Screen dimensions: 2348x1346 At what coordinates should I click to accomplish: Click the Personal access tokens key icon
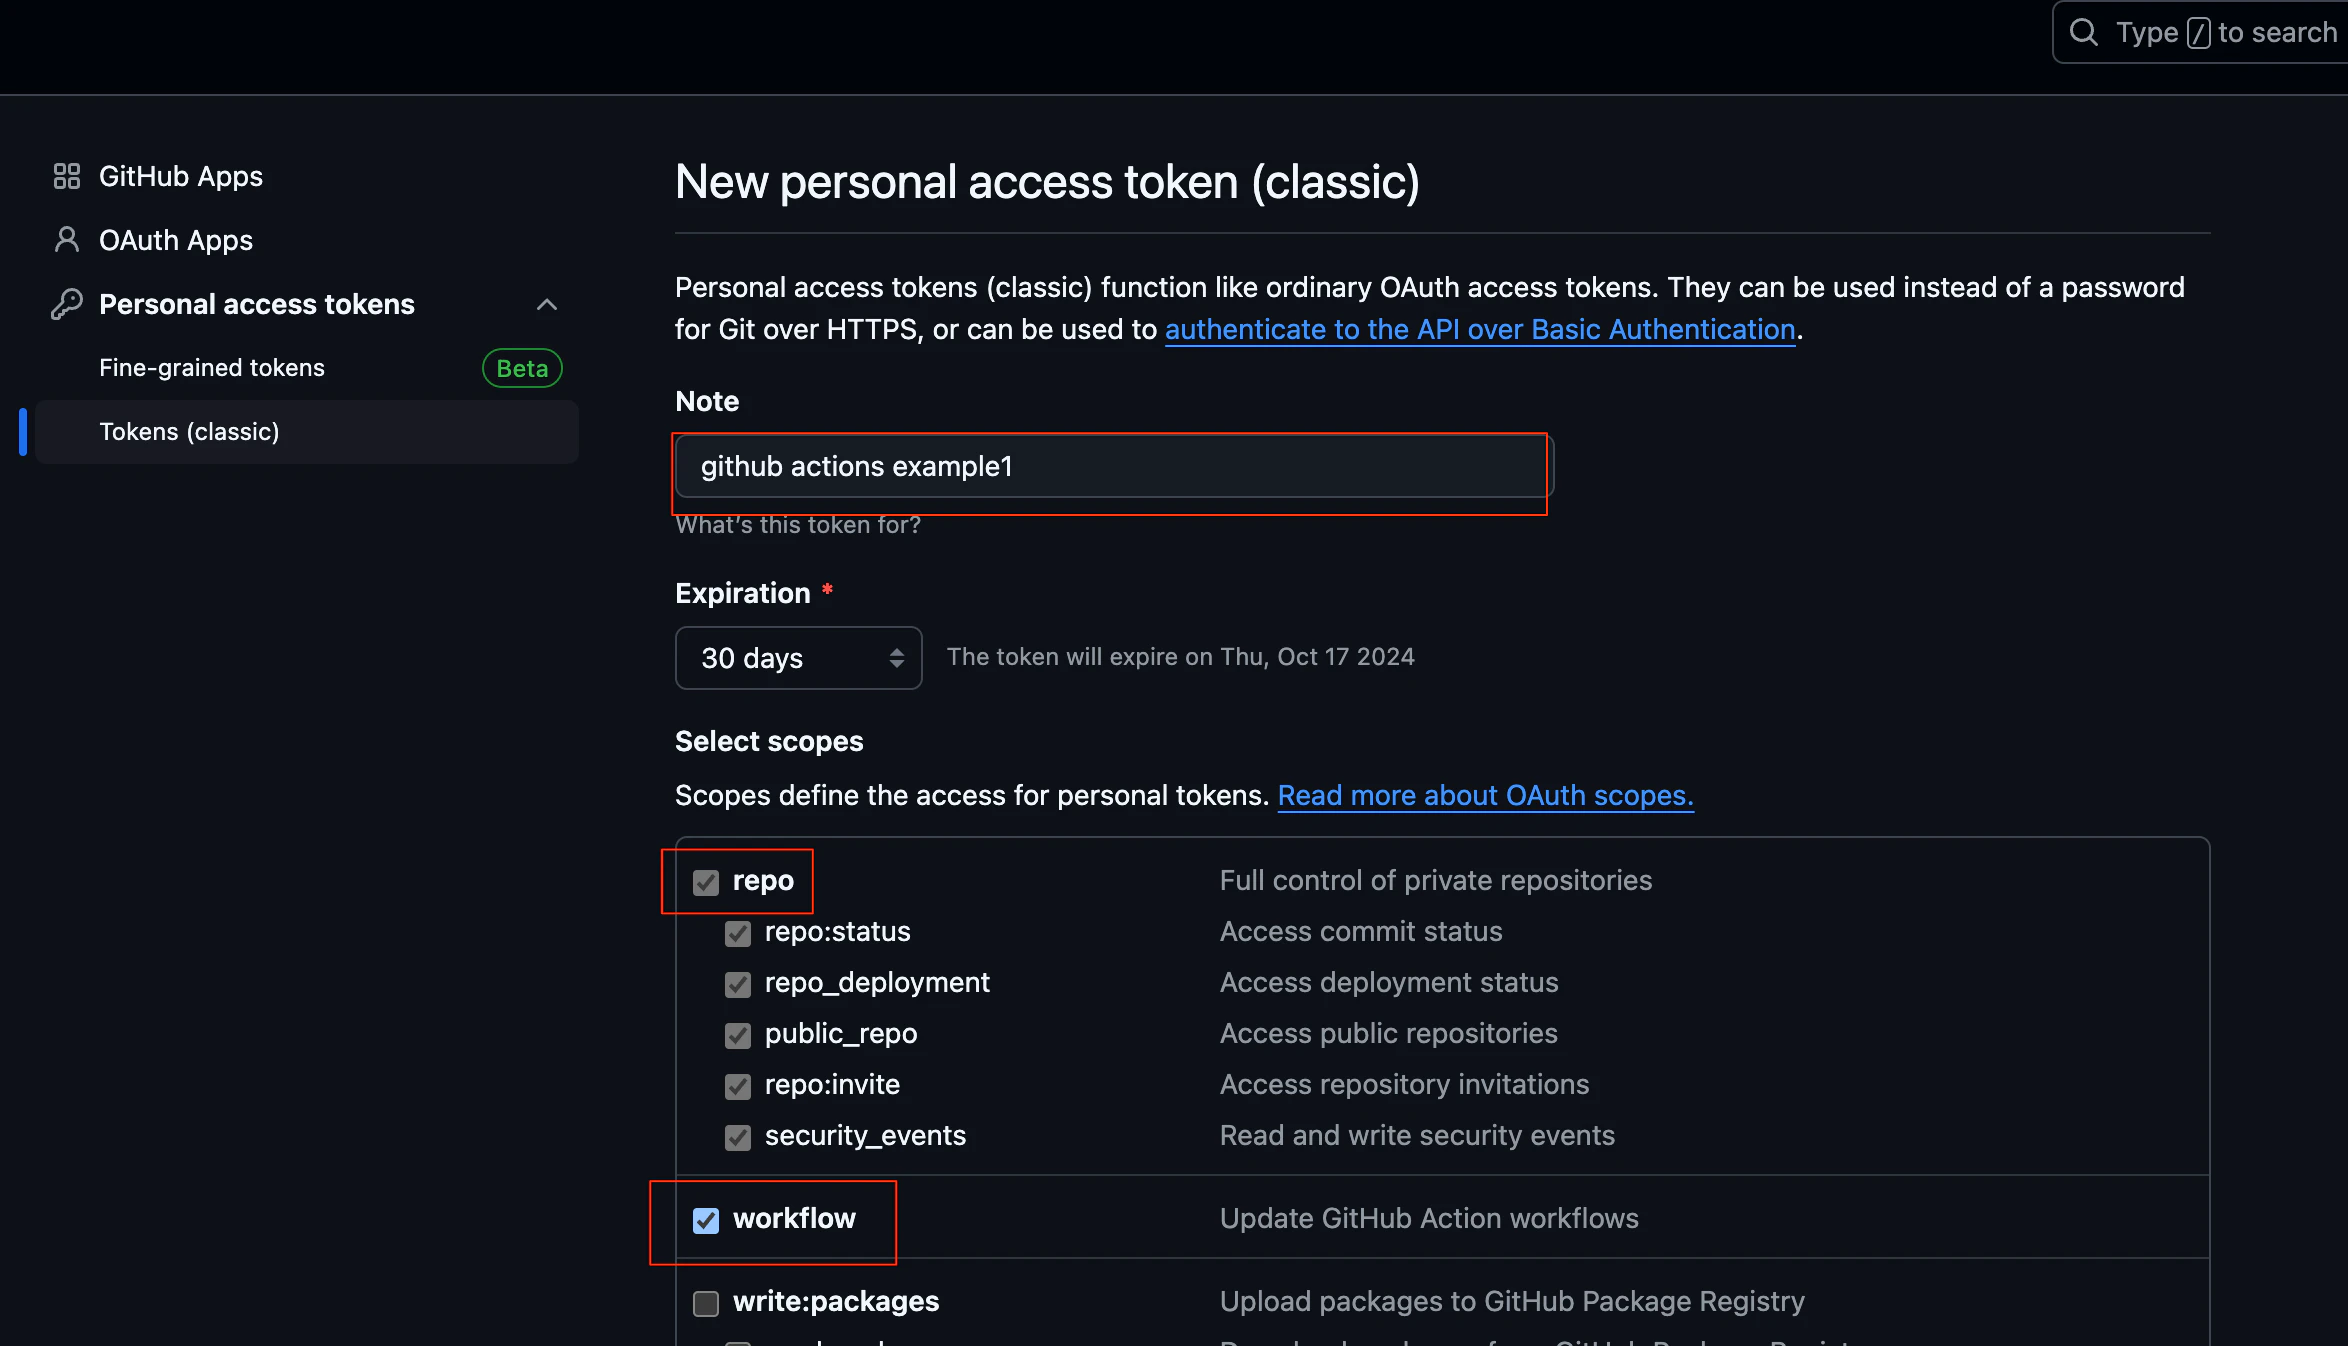[66, 304]
